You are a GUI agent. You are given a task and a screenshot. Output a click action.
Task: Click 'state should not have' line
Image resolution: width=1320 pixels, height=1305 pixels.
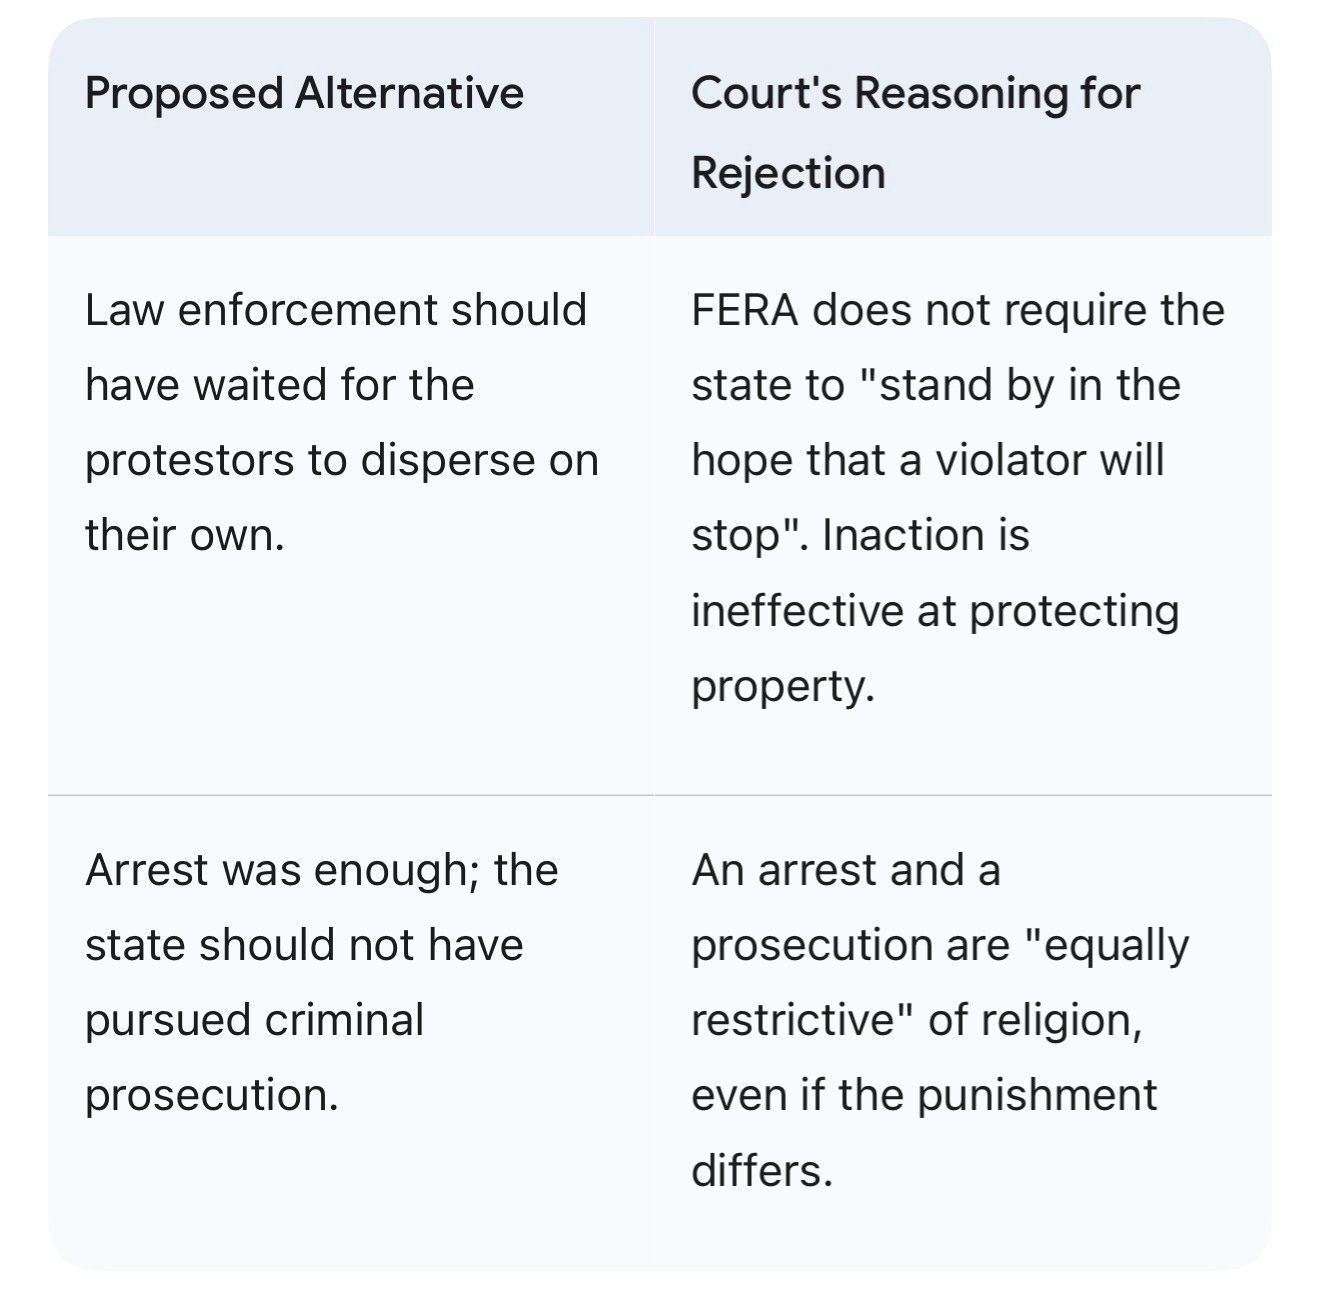click(304, 945)
